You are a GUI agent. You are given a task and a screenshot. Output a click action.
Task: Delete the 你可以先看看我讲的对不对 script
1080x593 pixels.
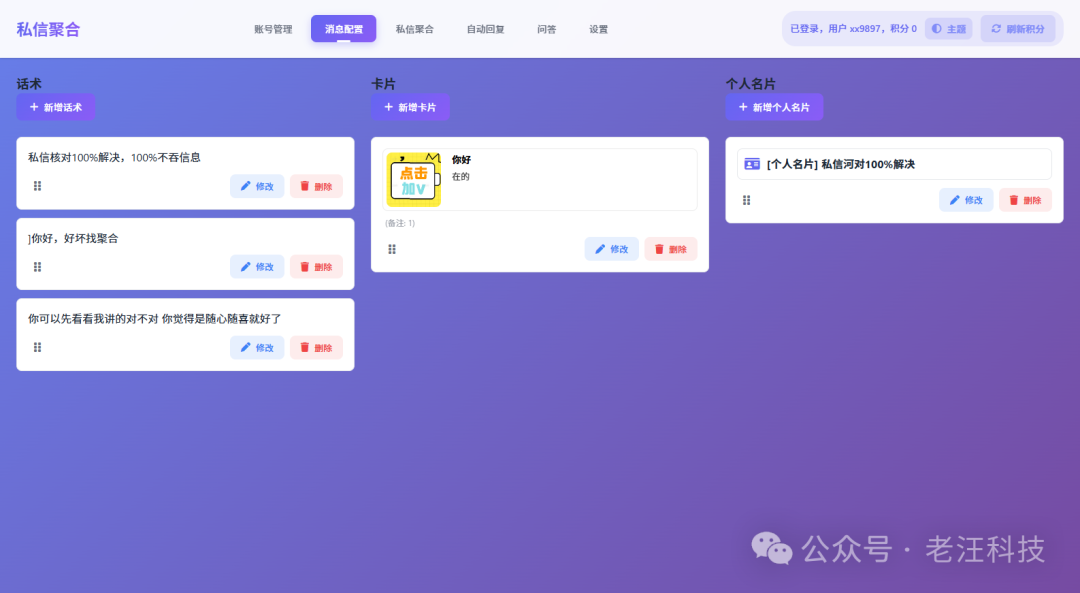[316, 348]
